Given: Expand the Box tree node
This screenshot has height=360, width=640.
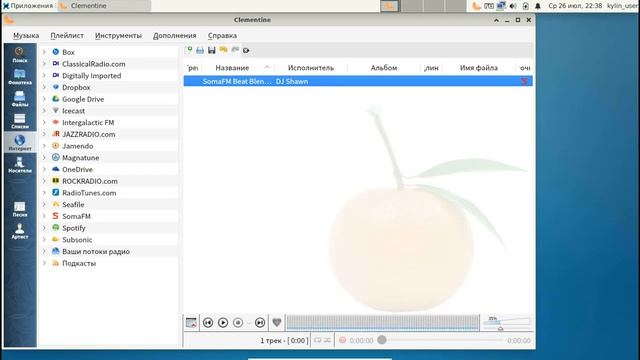Looking at the screenshot, I should click(x=44, y=52).
